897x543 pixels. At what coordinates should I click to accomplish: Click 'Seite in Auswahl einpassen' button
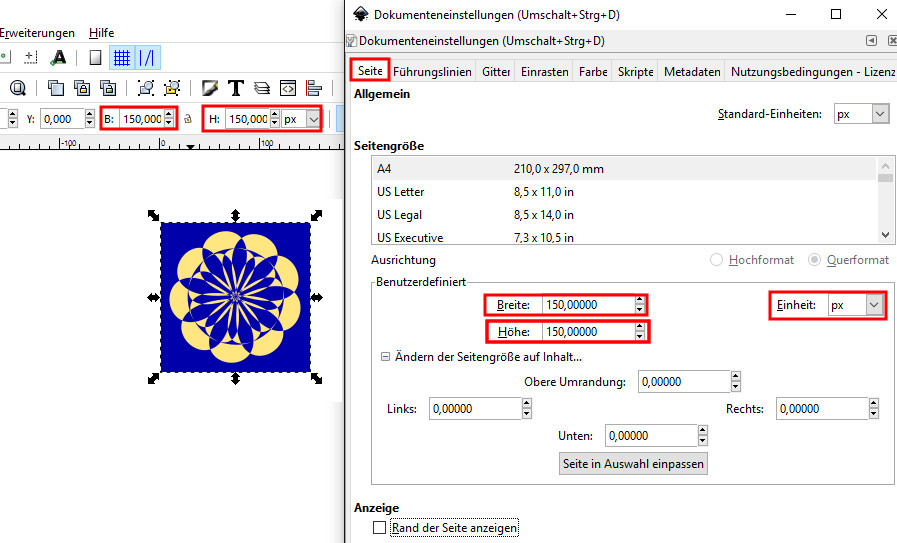tap(634, 464)
